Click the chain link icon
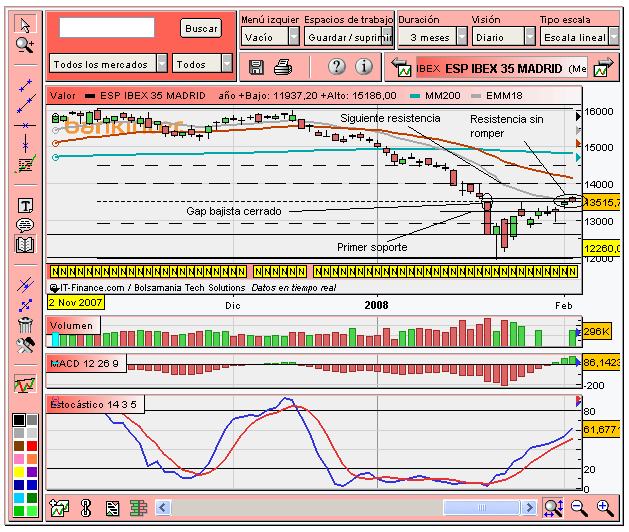Image resolution: width=629 pixels, height=532 pixels. 86,508
